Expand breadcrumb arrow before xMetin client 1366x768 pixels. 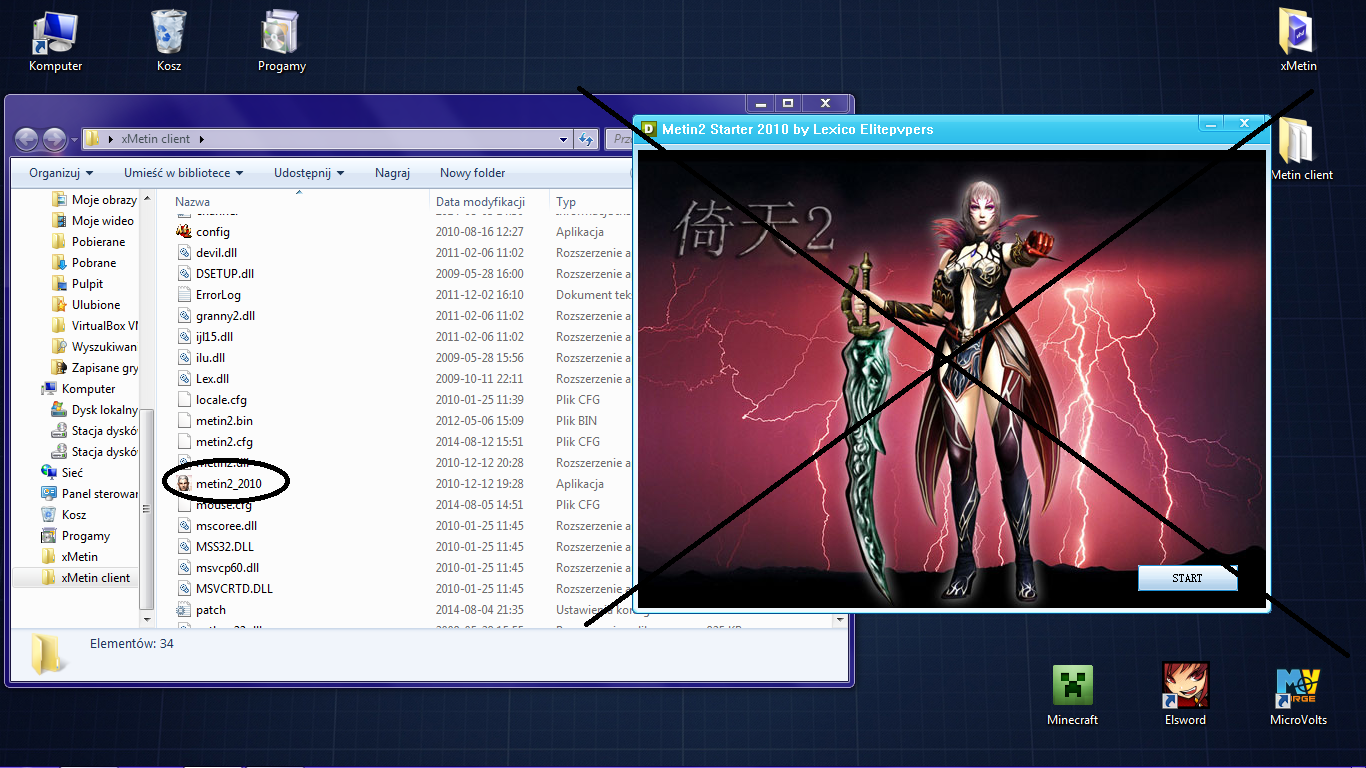pyautogui.click(x=111, y=139)
